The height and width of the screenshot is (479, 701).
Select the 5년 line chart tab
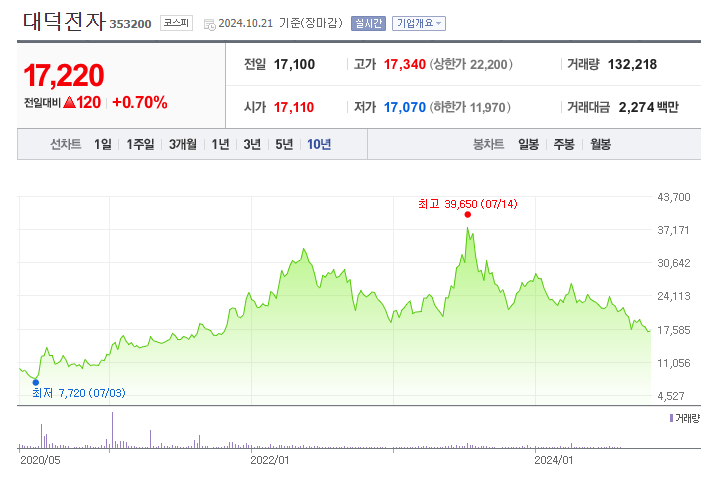[284, 144]
